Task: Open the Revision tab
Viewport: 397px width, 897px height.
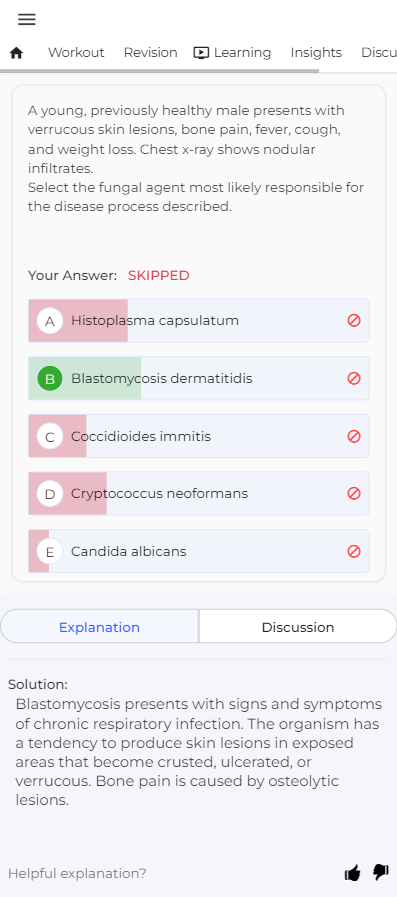Action: pyautogui.click(x=150, y=53)
